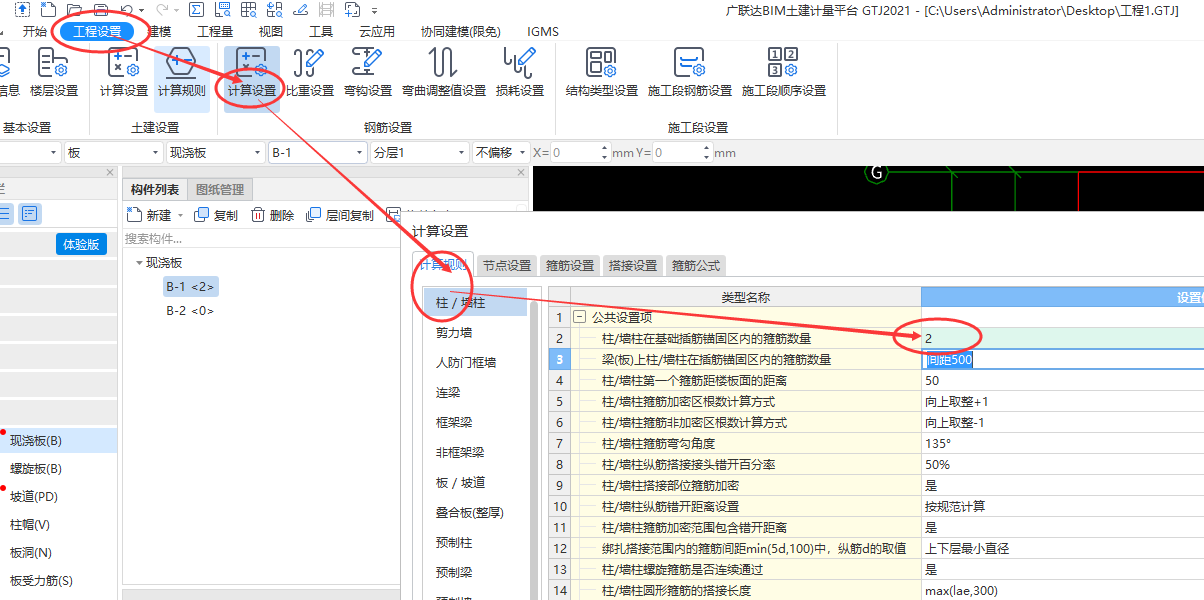
Task: Collapse the 公共设置项 group in table
Action: (578, 317)
